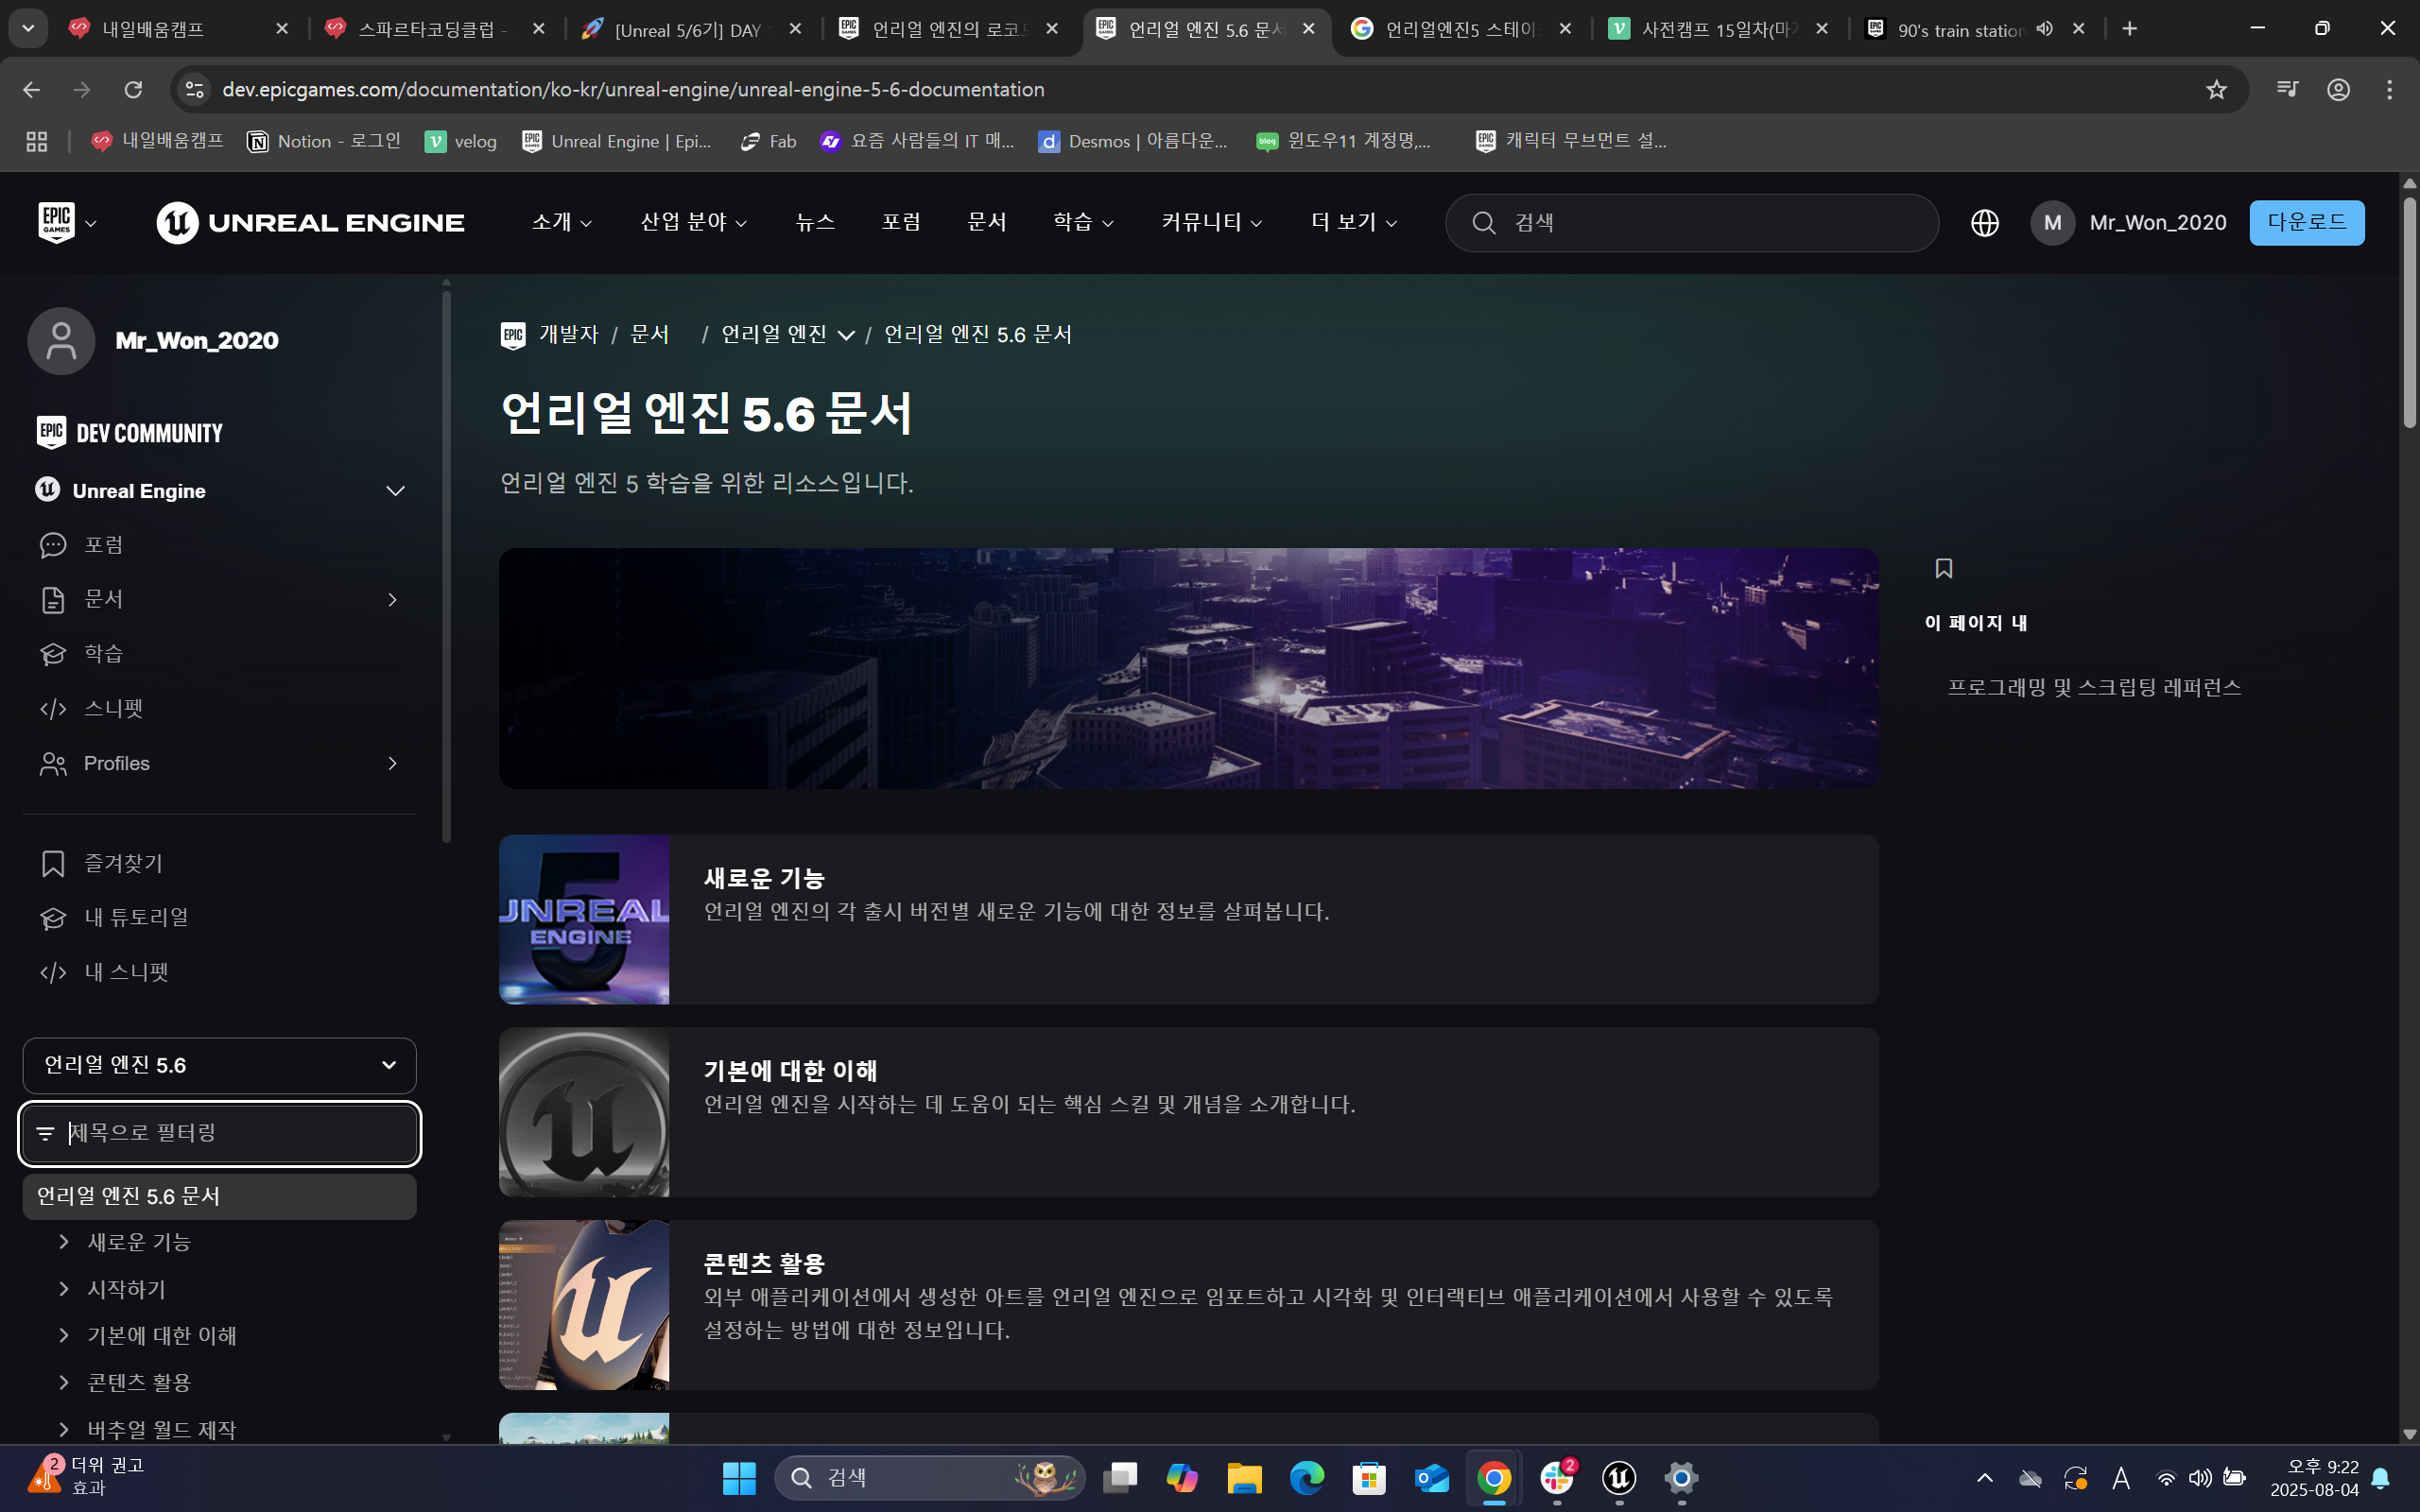The image size is (2420, 1512).
Task: Click the Velog bookmark in the bookmarks bar
Action: pos(461,142)
